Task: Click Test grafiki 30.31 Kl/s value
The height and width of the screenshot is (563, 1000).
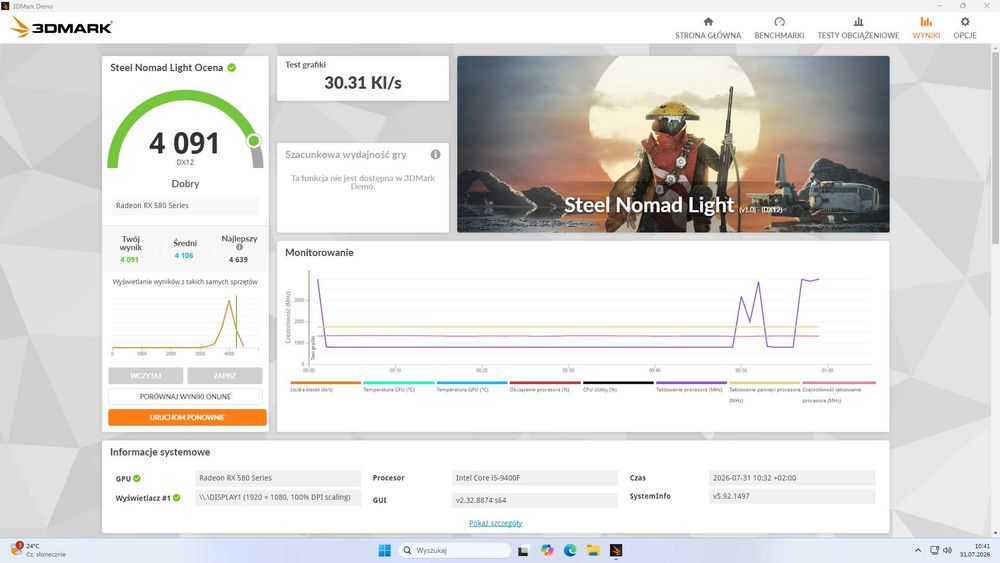Action: 363,83
